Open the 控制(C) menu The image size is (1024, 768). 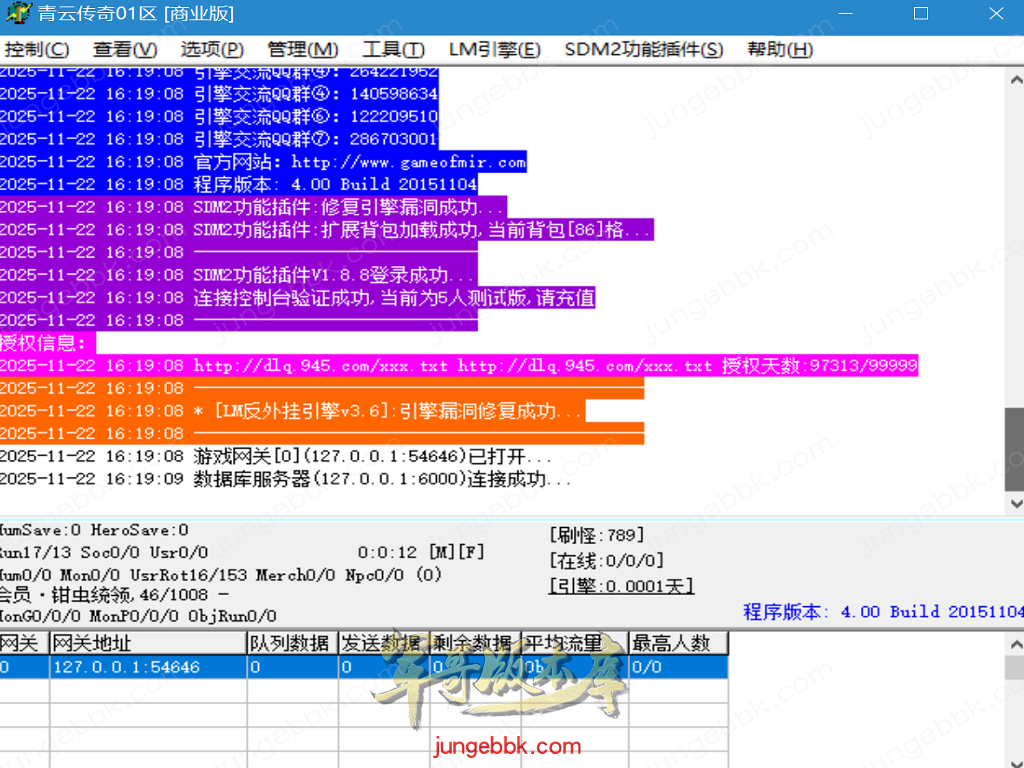pyautogui.click(x=37, y=50)
